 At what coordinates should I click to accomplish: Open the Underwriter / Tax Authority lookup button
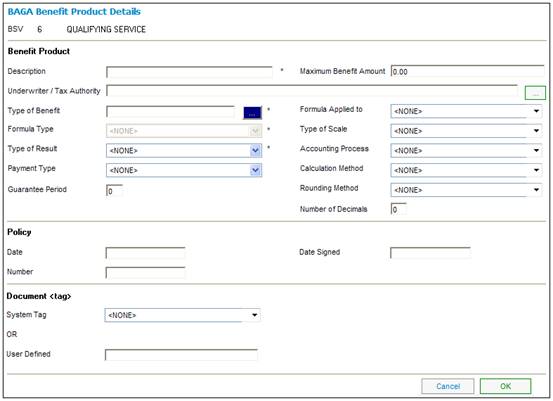535,93
